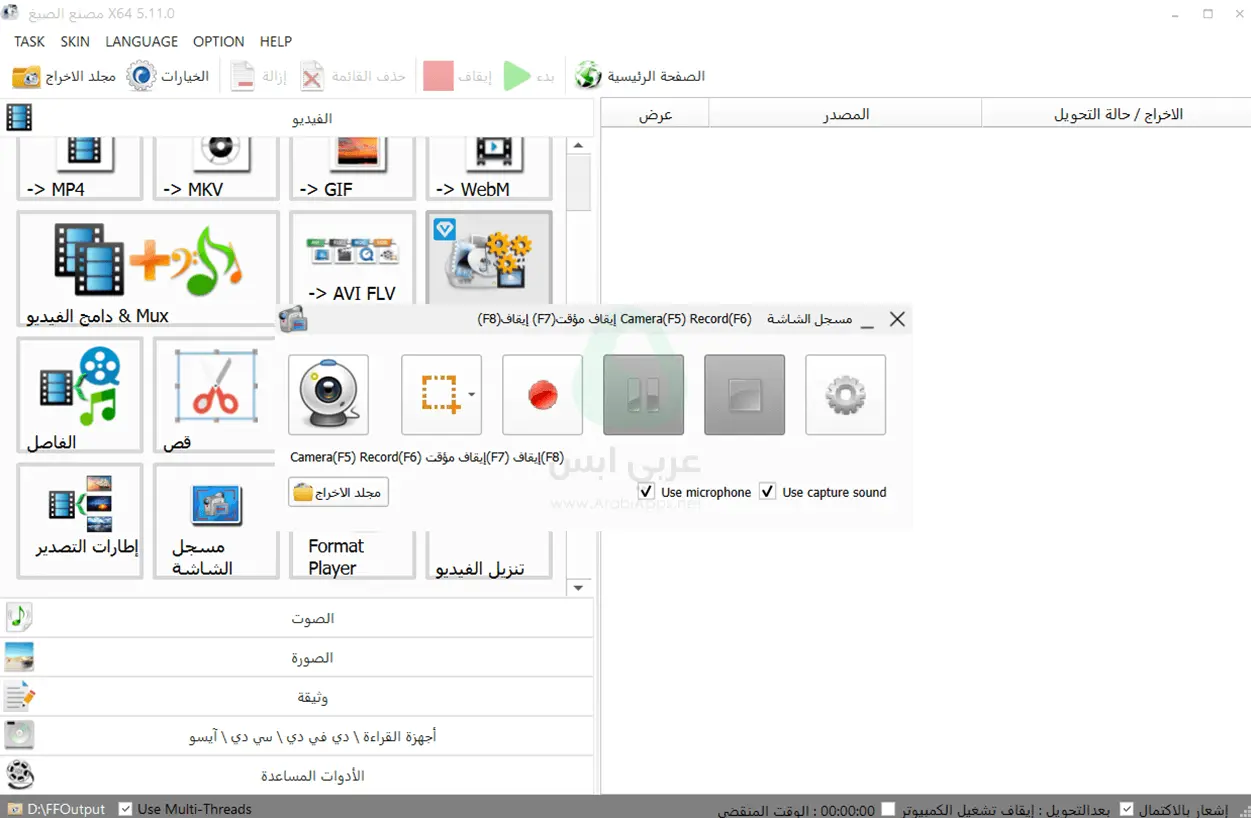This screenshot has width=1251, height=818.
Task: Click the Camera webcam icon in the recorder dialog
Action: click(328, 394)
